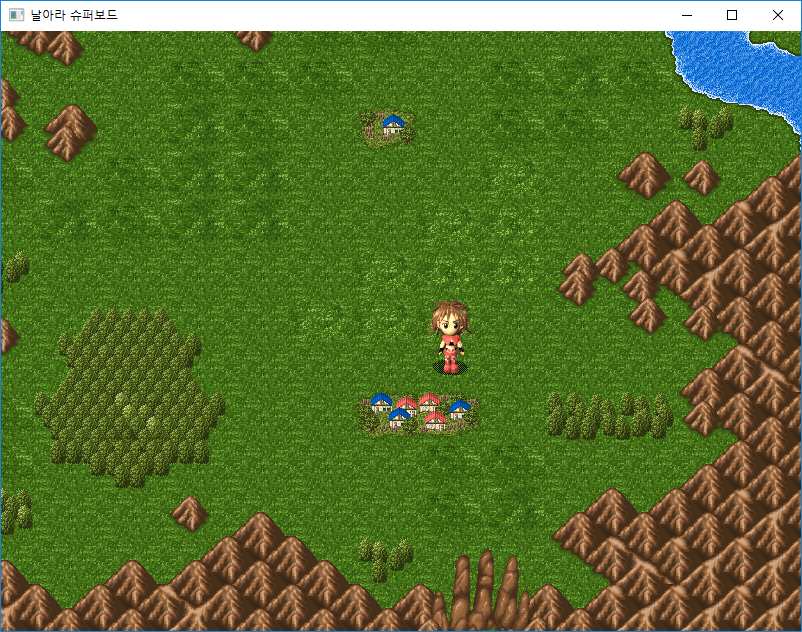
Task: Minimize the 날아라 슈퍼보드 window
Action: pos(687,15)
